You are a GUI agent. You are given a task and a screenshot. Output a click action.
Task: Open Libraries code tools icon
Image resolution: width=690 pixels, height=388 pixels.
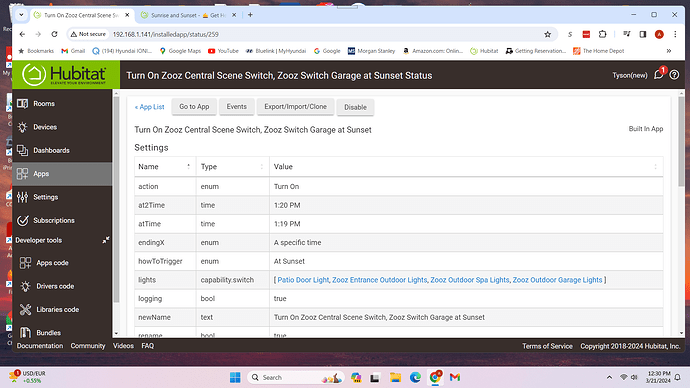click(26, 310)
